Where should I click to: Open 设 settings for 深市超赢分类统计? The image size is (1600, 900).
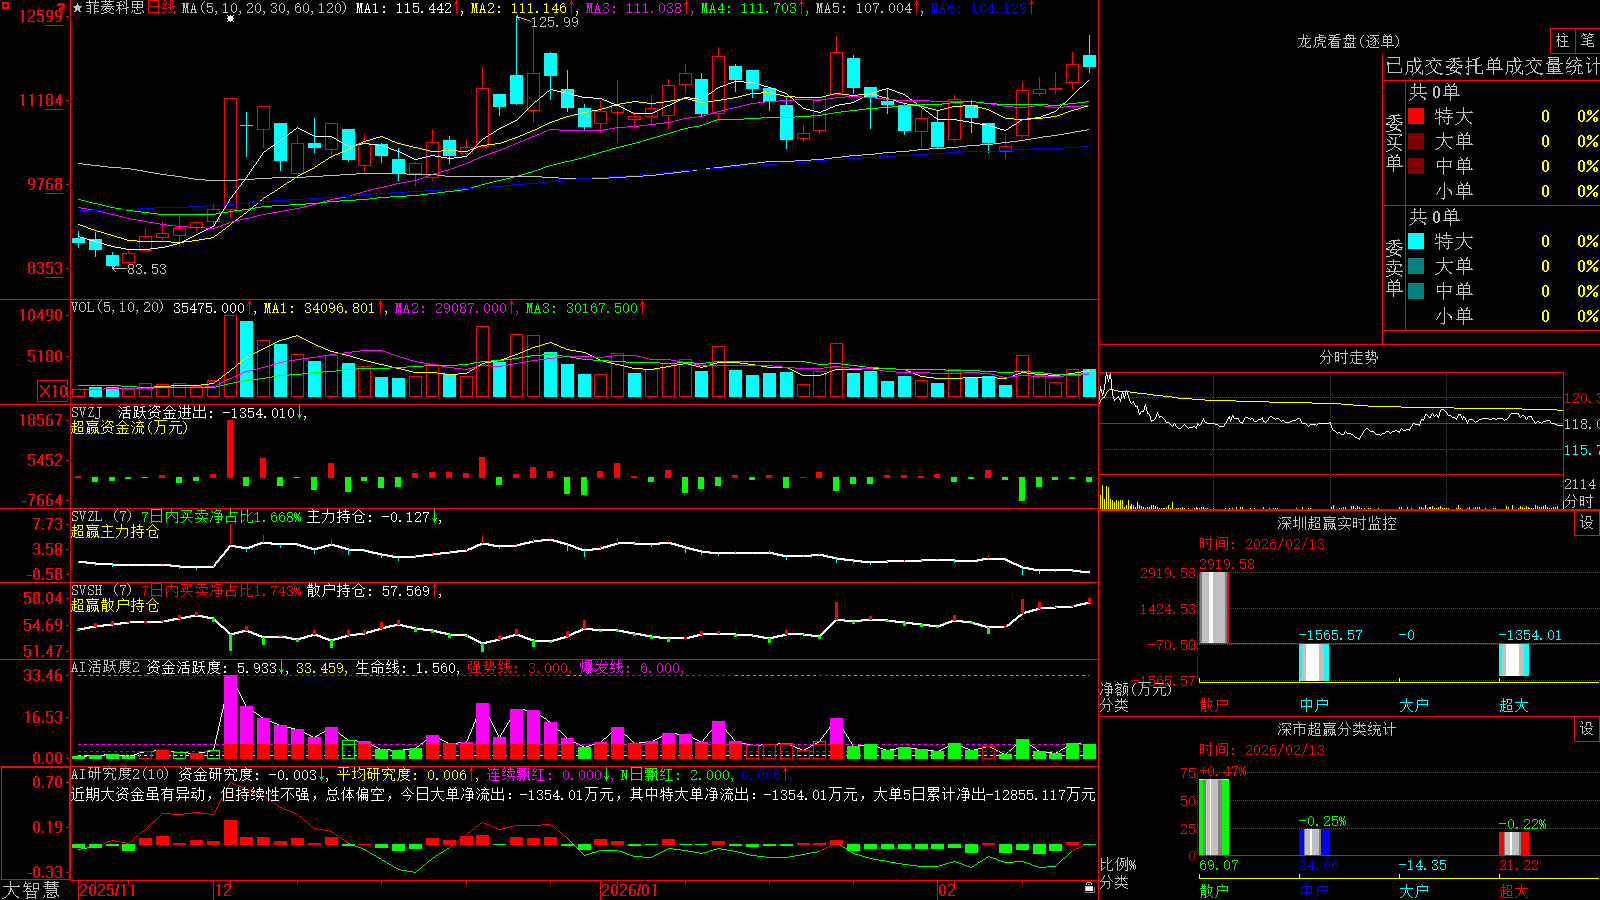(1587, 729)
